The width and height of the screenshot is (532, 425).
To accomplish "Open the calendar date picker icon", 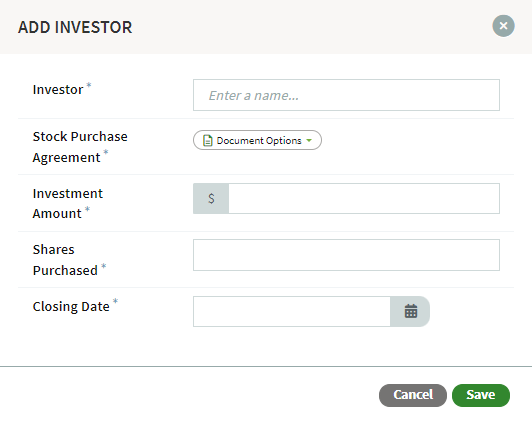I will [410, 311].
